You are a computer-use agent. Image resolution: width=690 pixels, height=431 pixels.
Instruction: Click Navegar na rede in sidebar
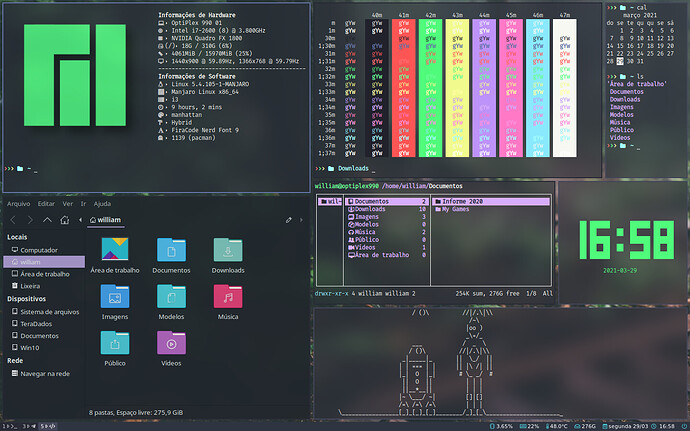(x=44, y=373)
